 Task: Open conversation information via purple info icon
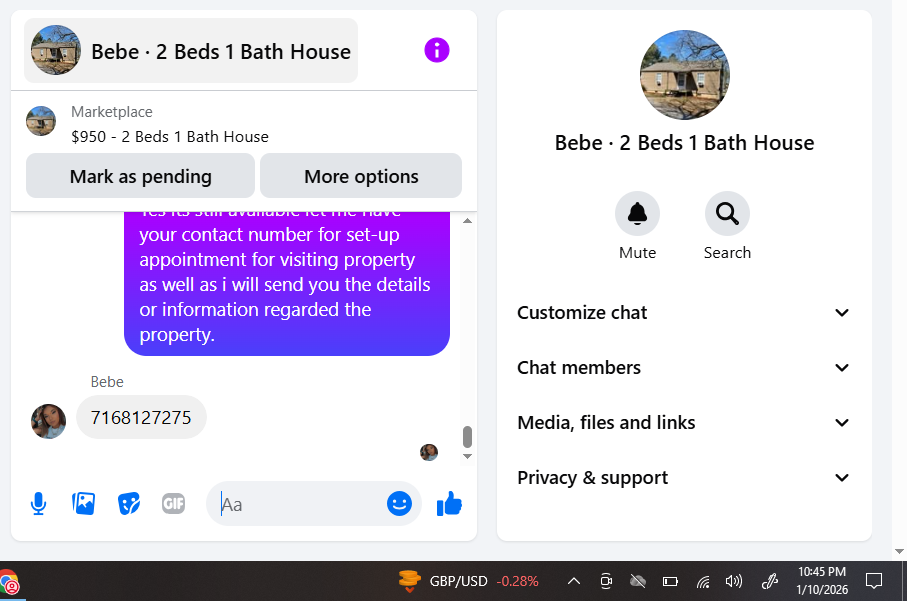(437, 50)
